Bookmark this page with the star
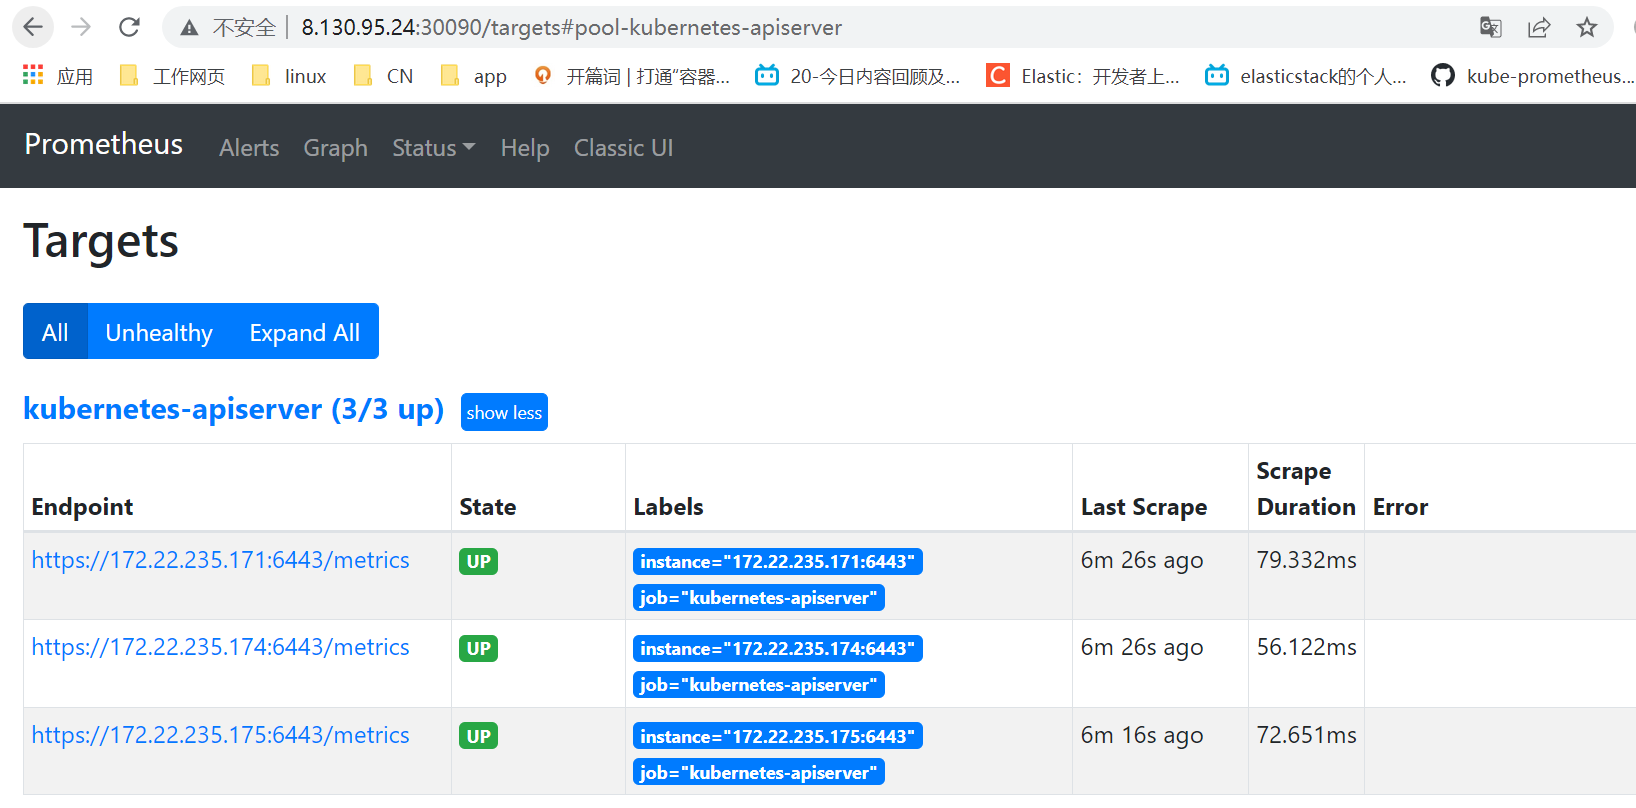 pos(1587,27)
